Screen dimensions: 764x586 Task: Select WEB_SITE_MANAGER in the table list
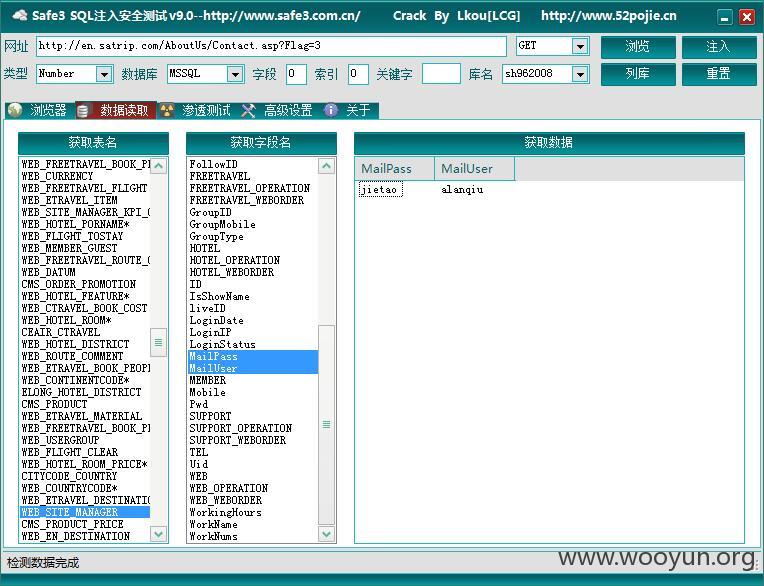[x=85, y=512]
